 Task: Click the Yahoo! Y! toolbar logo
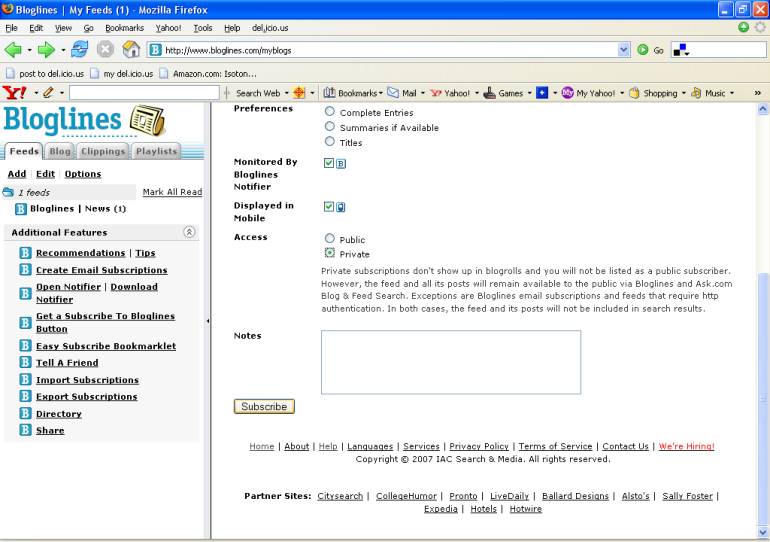point(14,92)
